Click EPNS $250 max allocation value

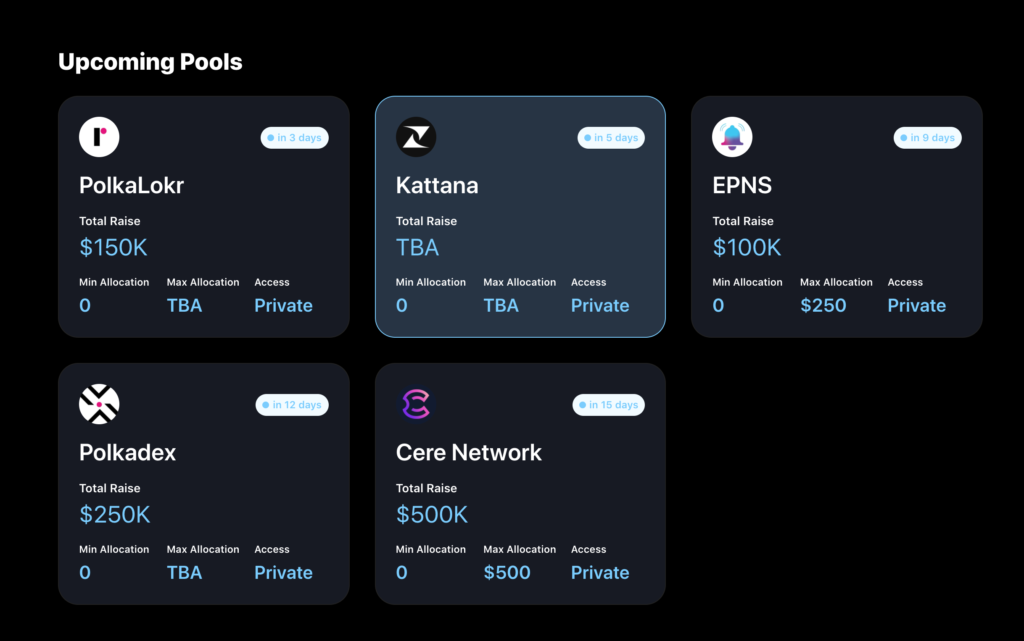(823, 305)
